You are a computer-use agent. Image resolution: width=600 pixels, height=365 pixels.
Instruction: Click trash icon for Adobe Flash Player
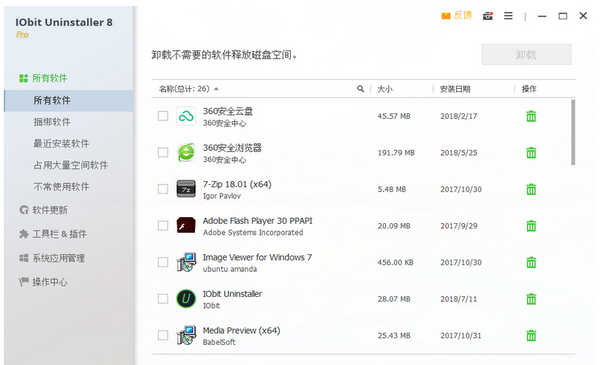(x=531, y=226)
